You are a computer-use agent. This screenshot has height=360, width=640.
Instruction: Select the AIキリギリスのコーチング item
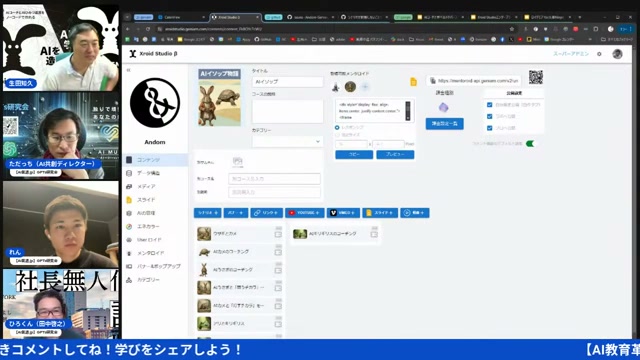click(335, 234)
